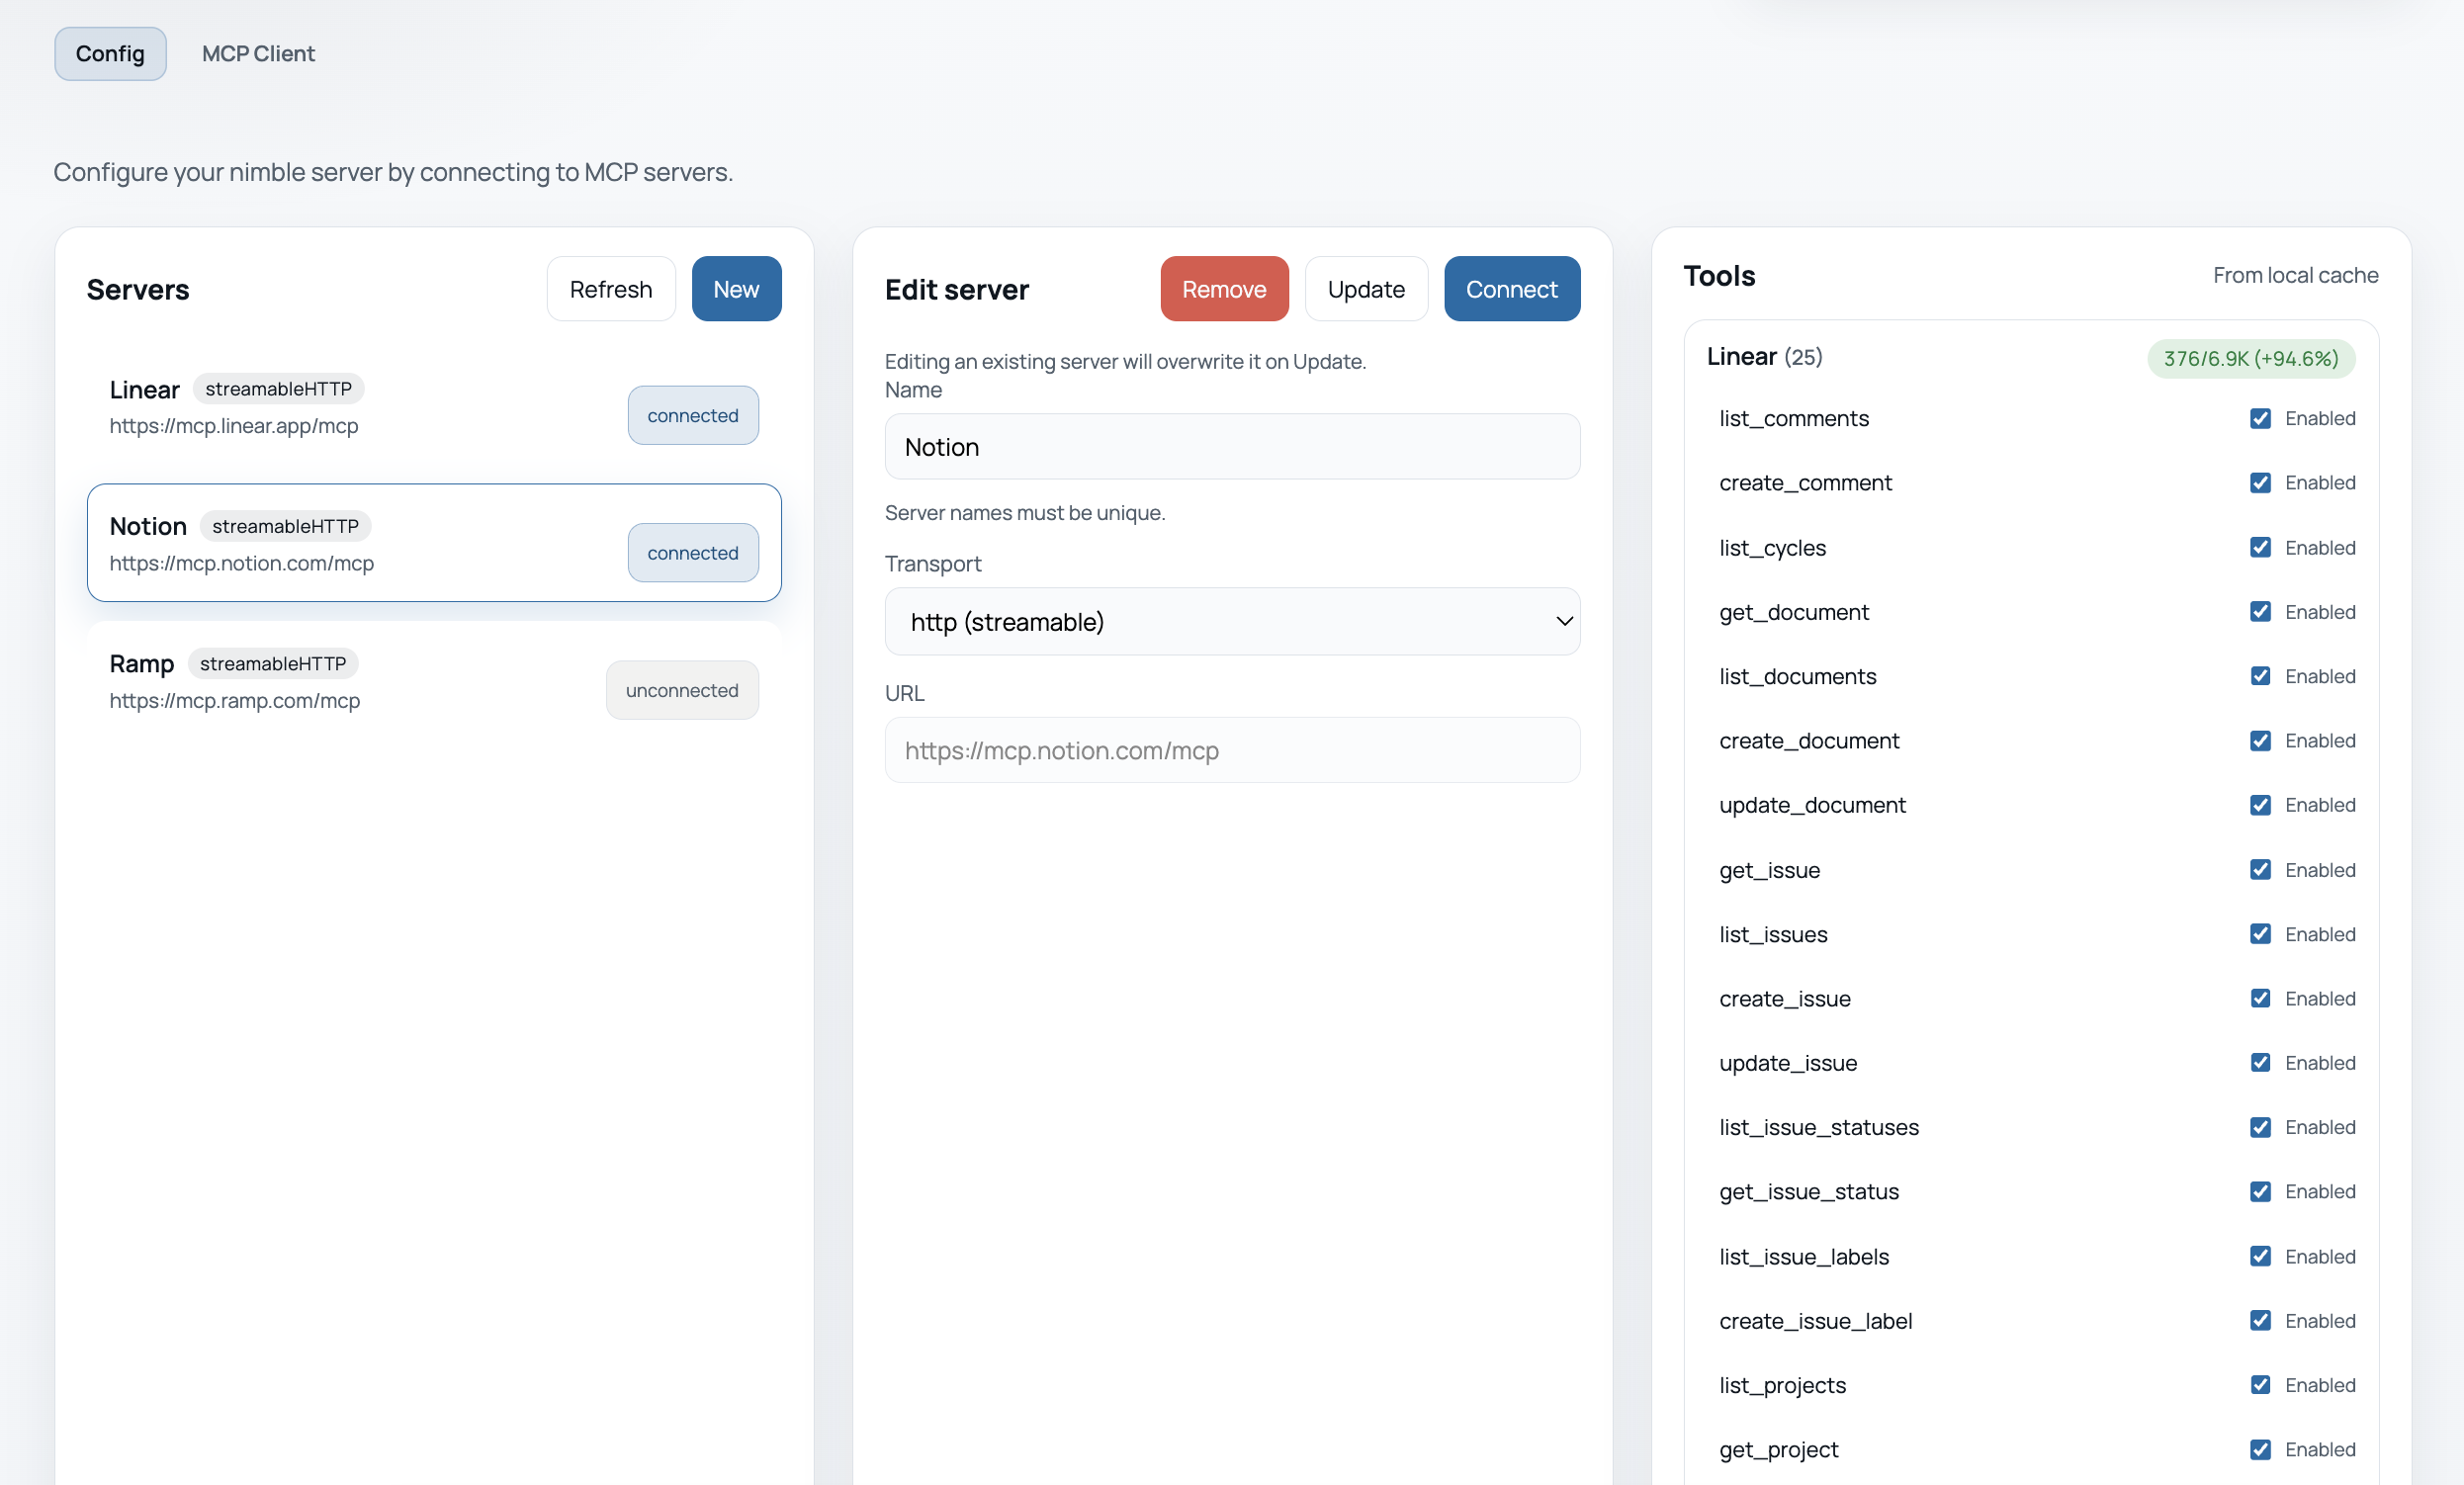Open the Transport dropdown

(x=1231, y=621)
